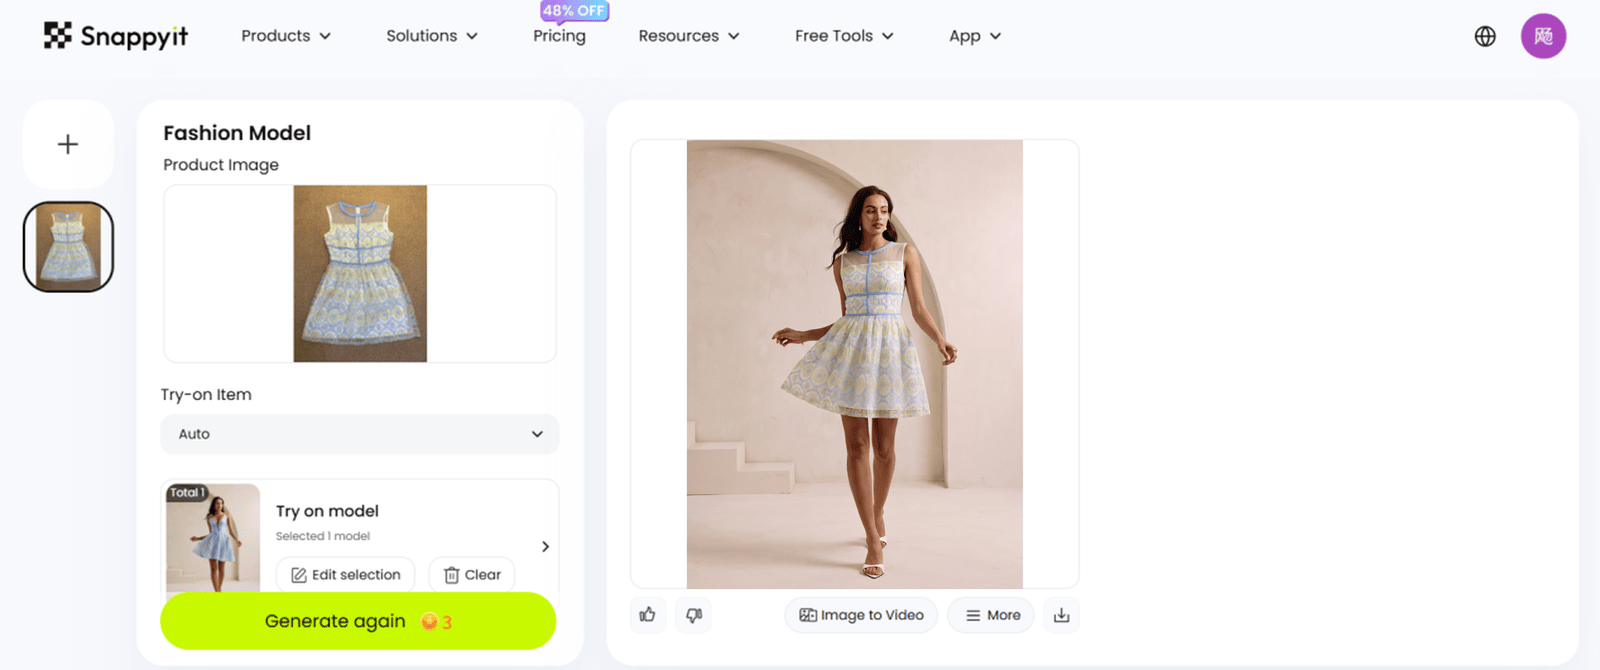Viewport: 1600px width, 670px height.
Task: Click the uploaded product image of the dress
Action: pos(360,273)
